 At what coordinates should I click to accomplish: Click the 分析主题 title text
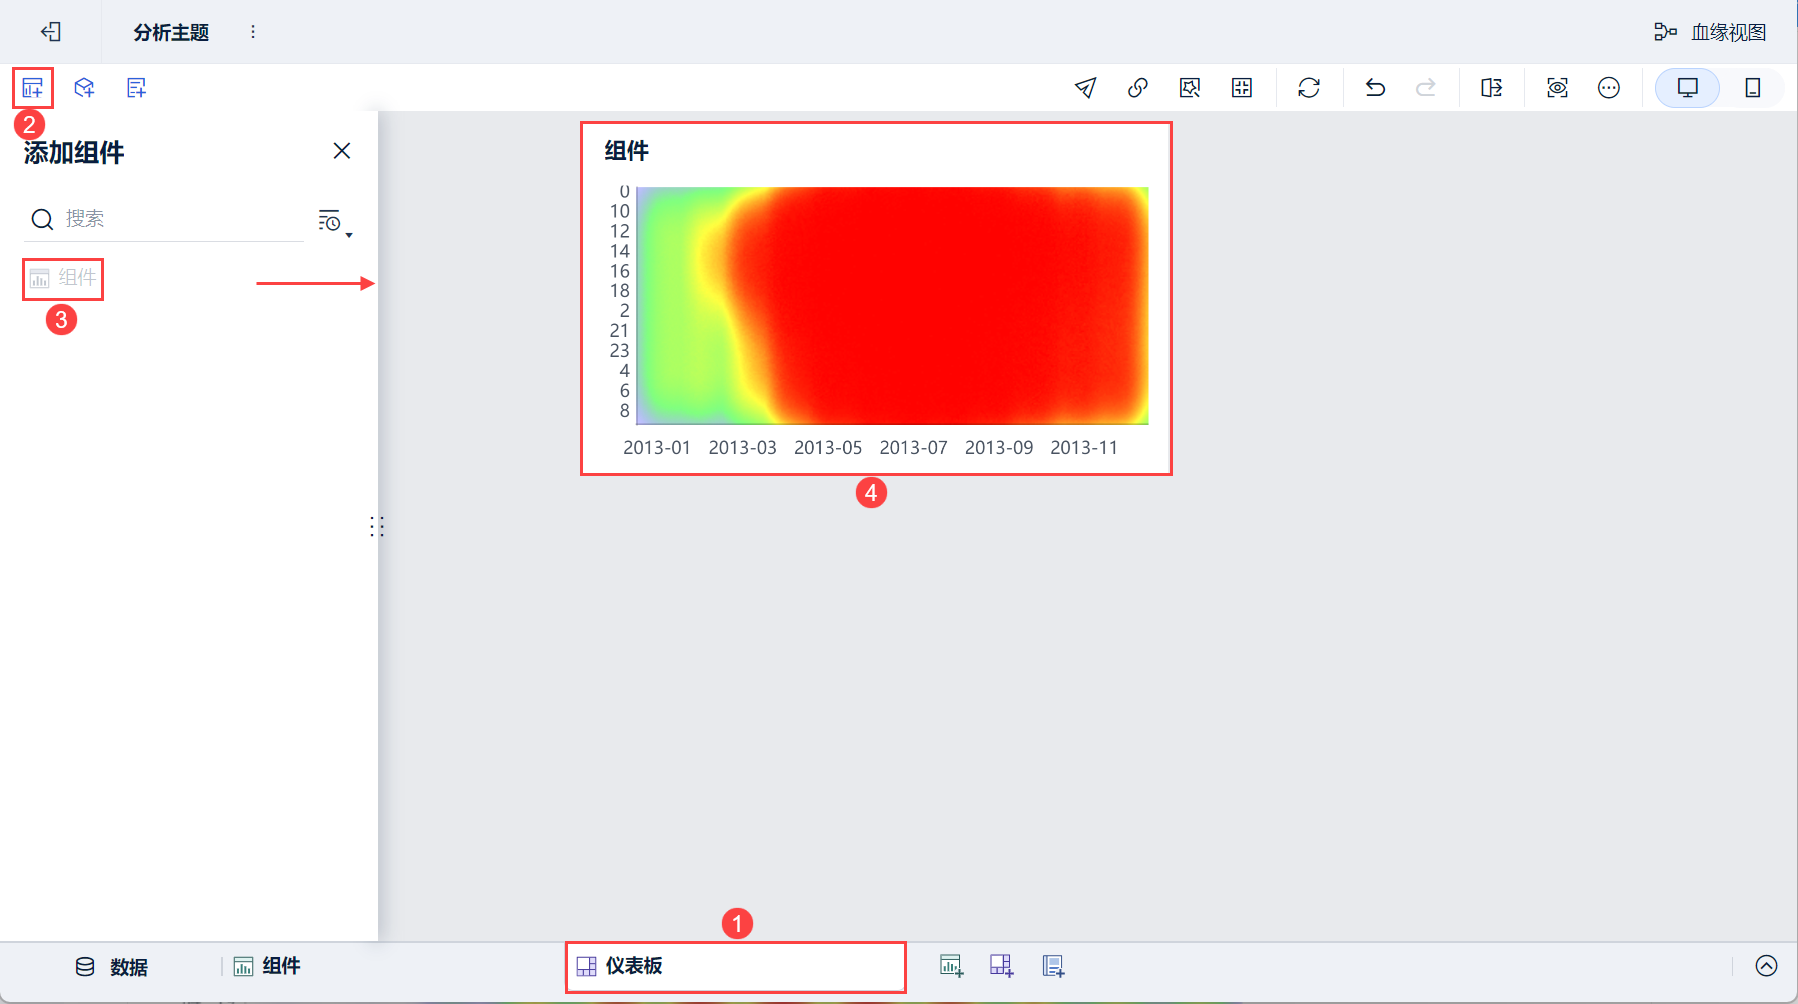[171, 32]
